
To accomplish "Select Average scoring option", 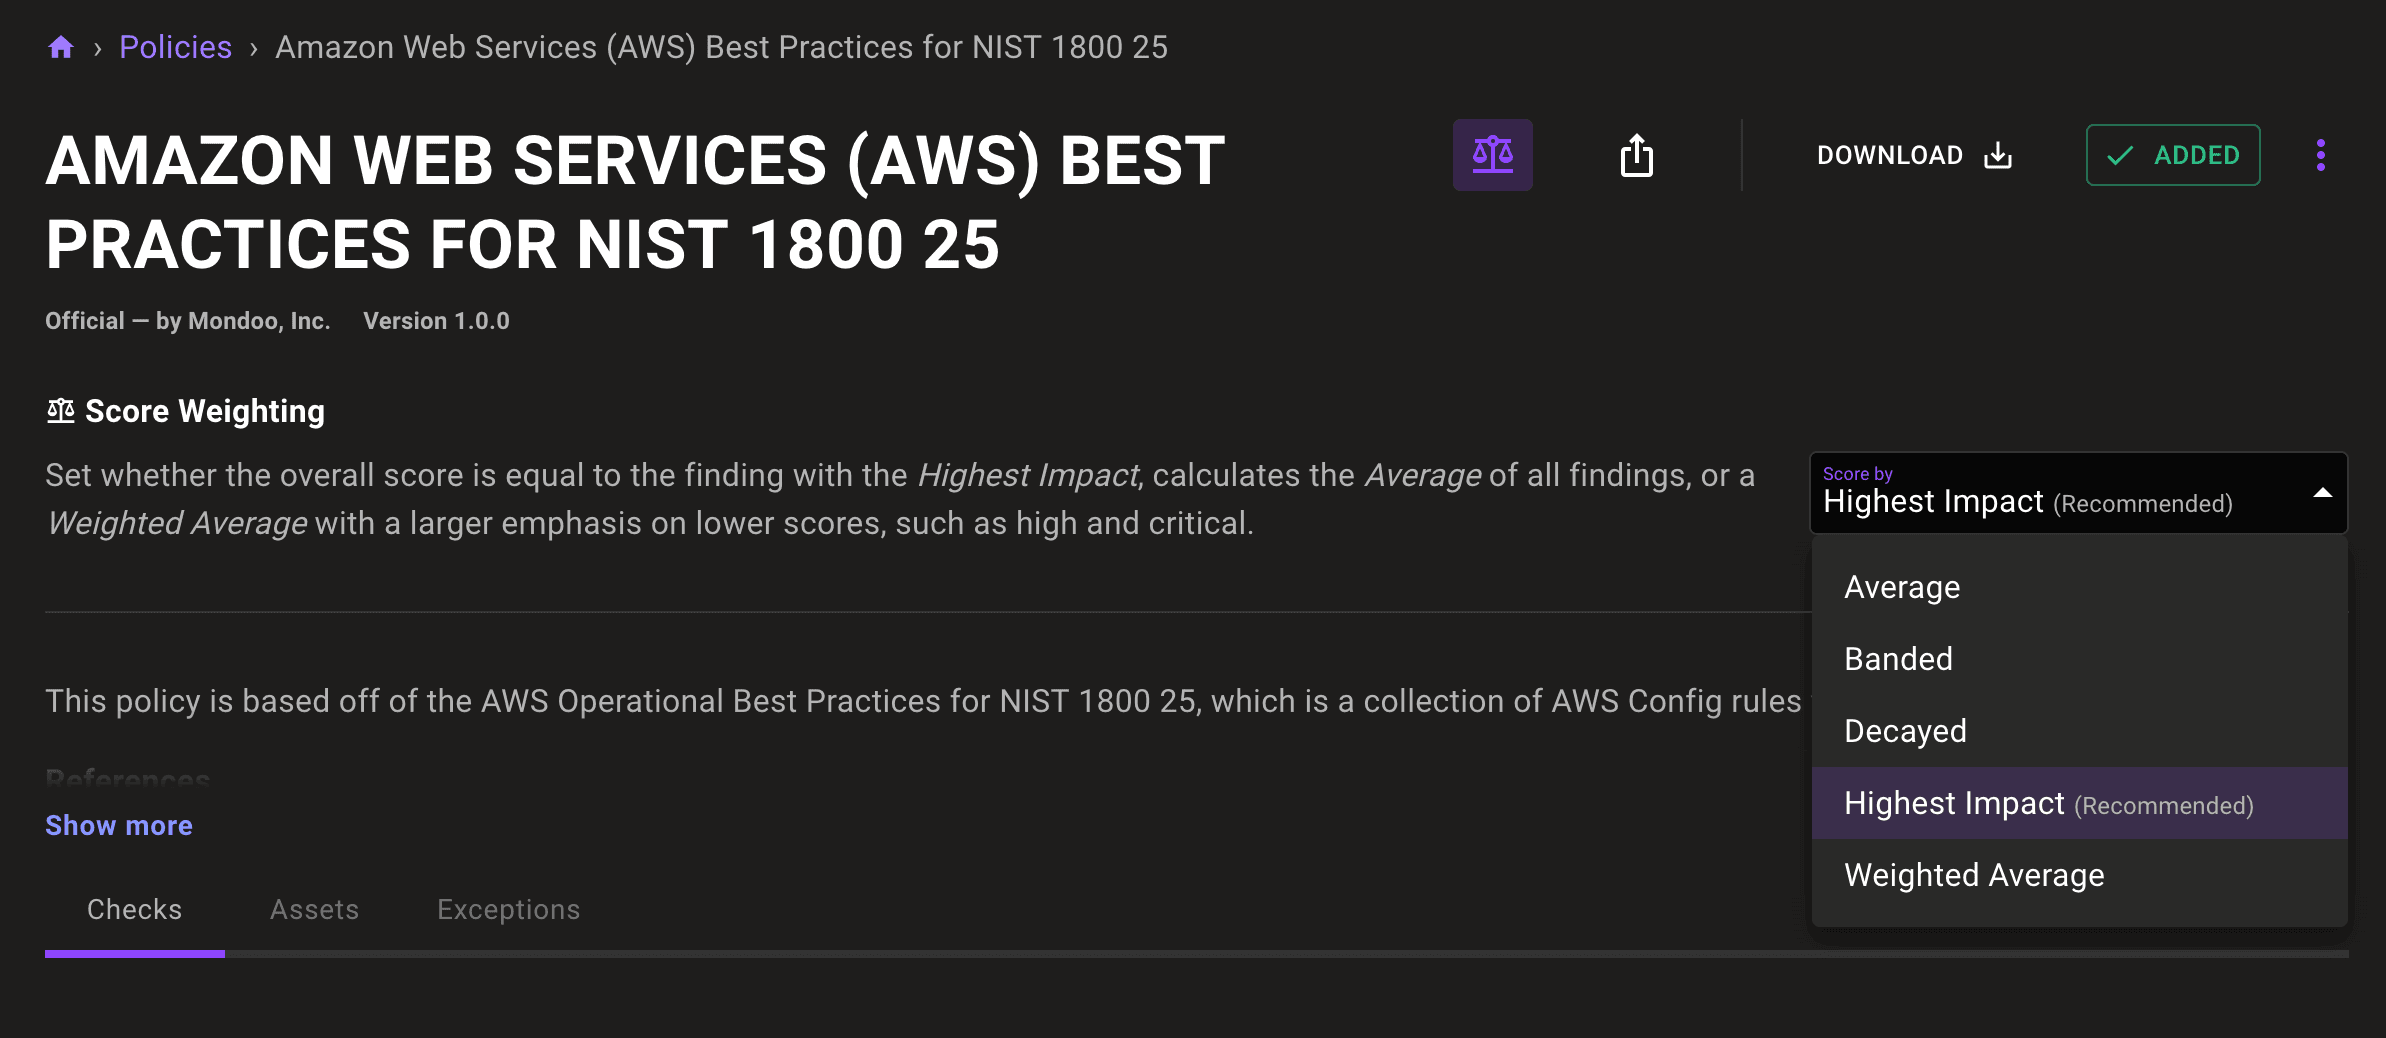I will pos(1902,587).
